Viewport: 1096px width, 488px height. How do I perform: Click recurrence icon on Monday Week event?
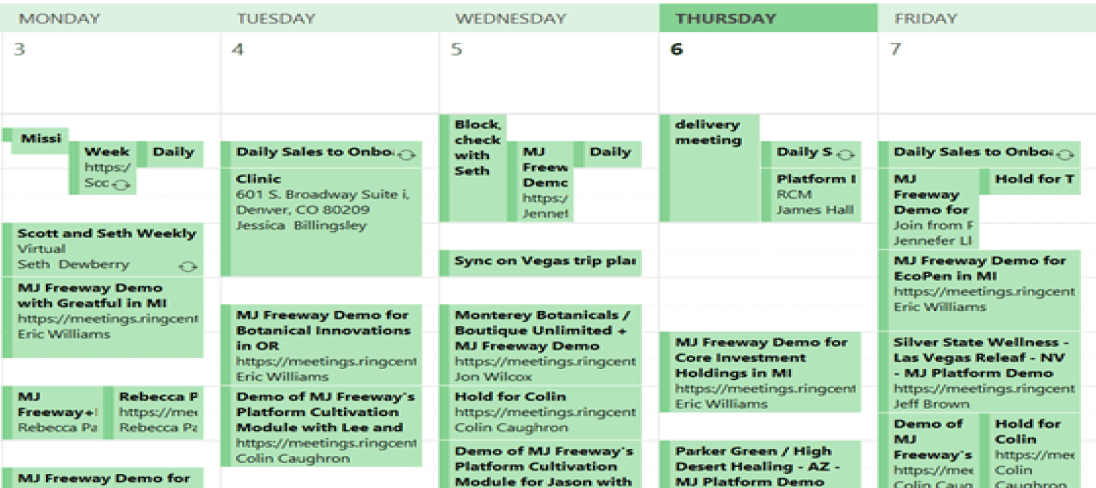122,185
